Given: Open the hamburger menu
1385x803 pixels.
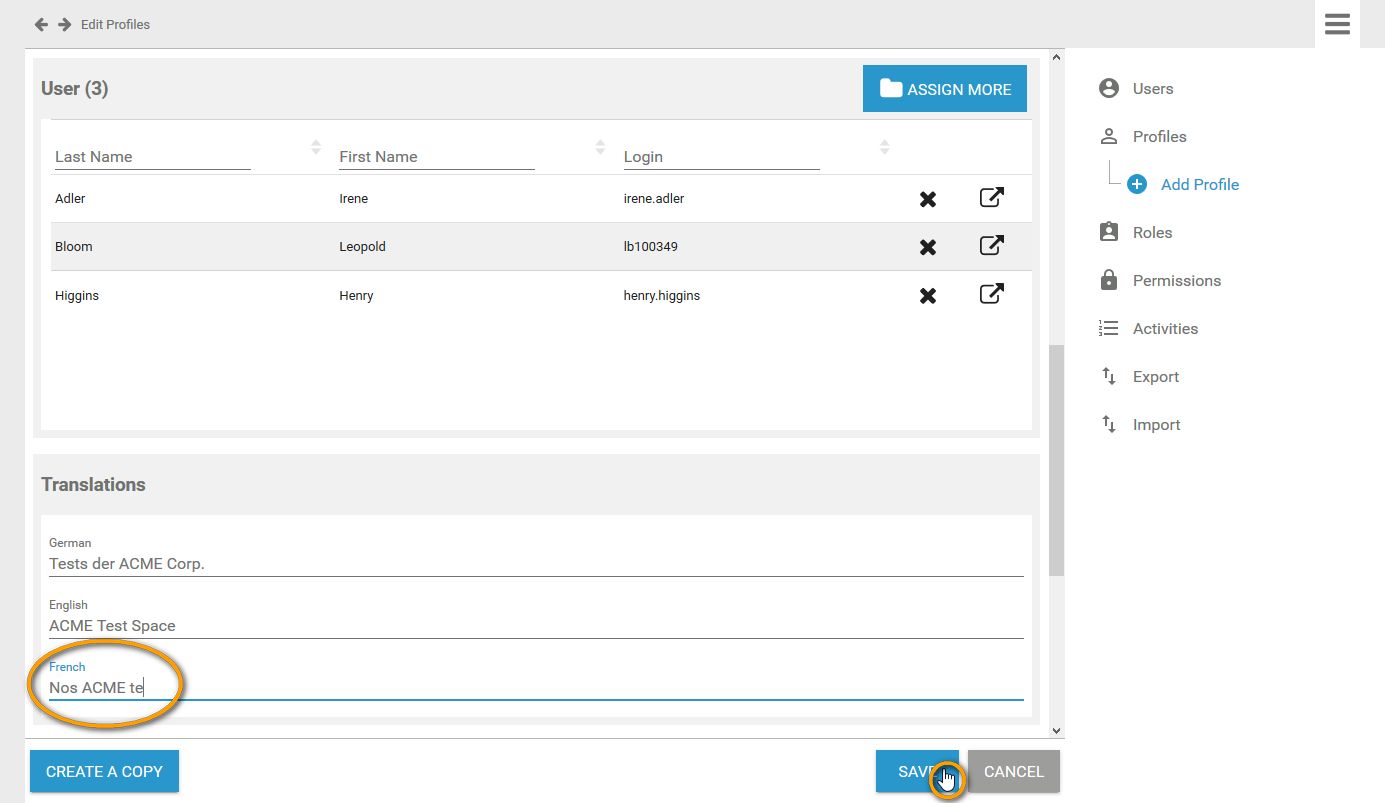Looking at the screenshot, I should [x=1337, y=24].
